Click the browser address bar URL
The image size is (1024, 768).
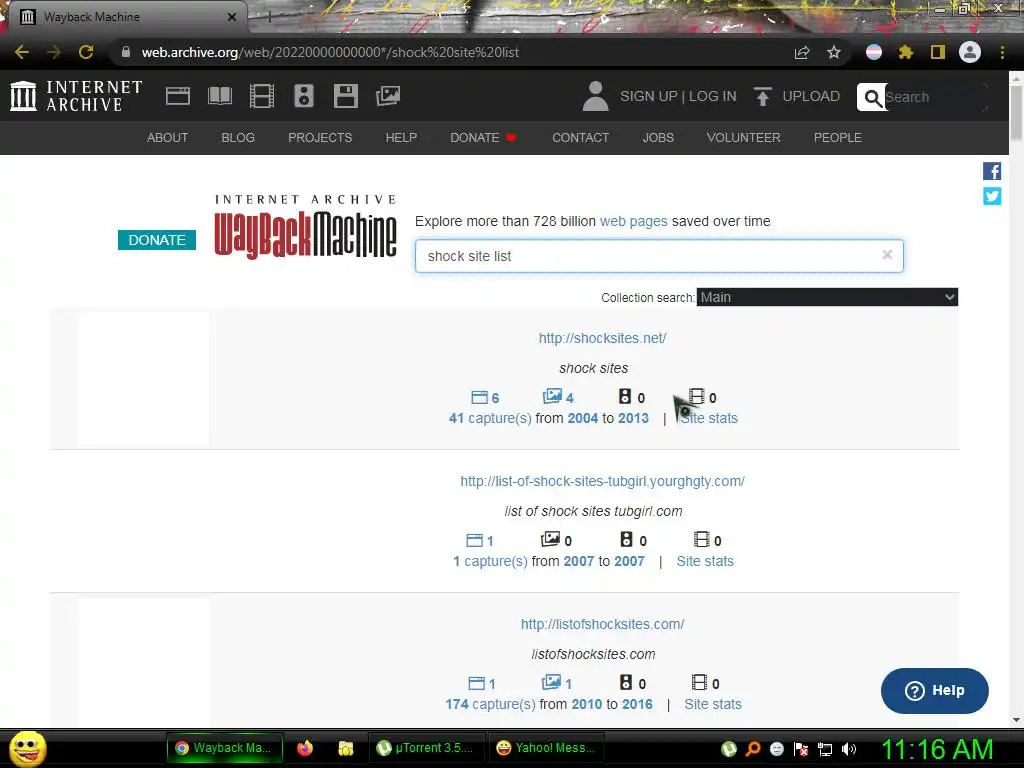(330, 52)
